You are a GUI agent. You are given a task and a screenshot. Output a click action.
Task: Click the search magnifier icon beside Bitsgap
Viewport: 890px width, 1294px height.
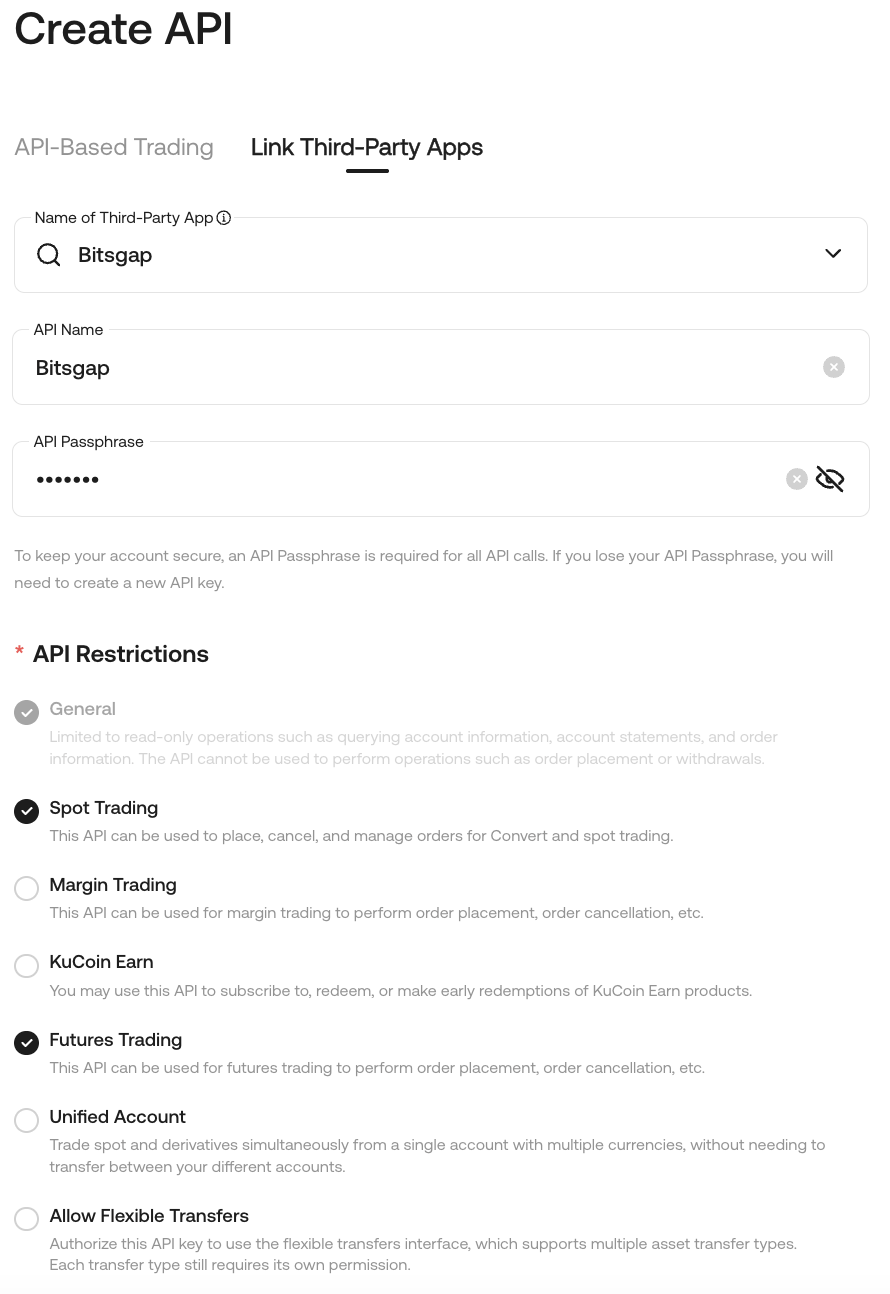48,255
